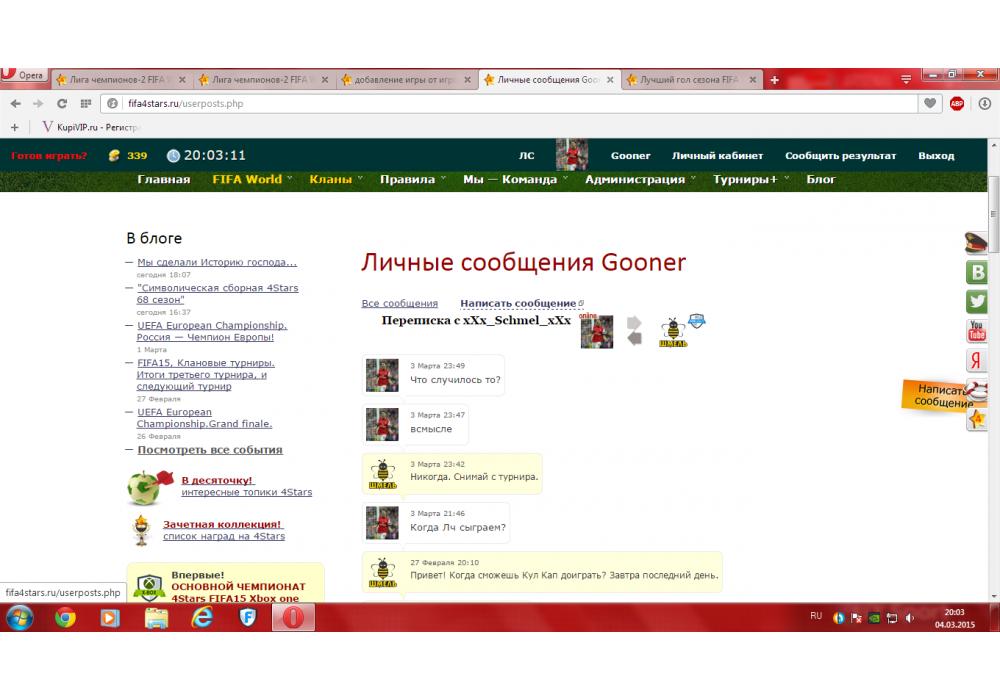Open the Главная menu item
Screen dimensions: 1000x700
tap(163, 180)
